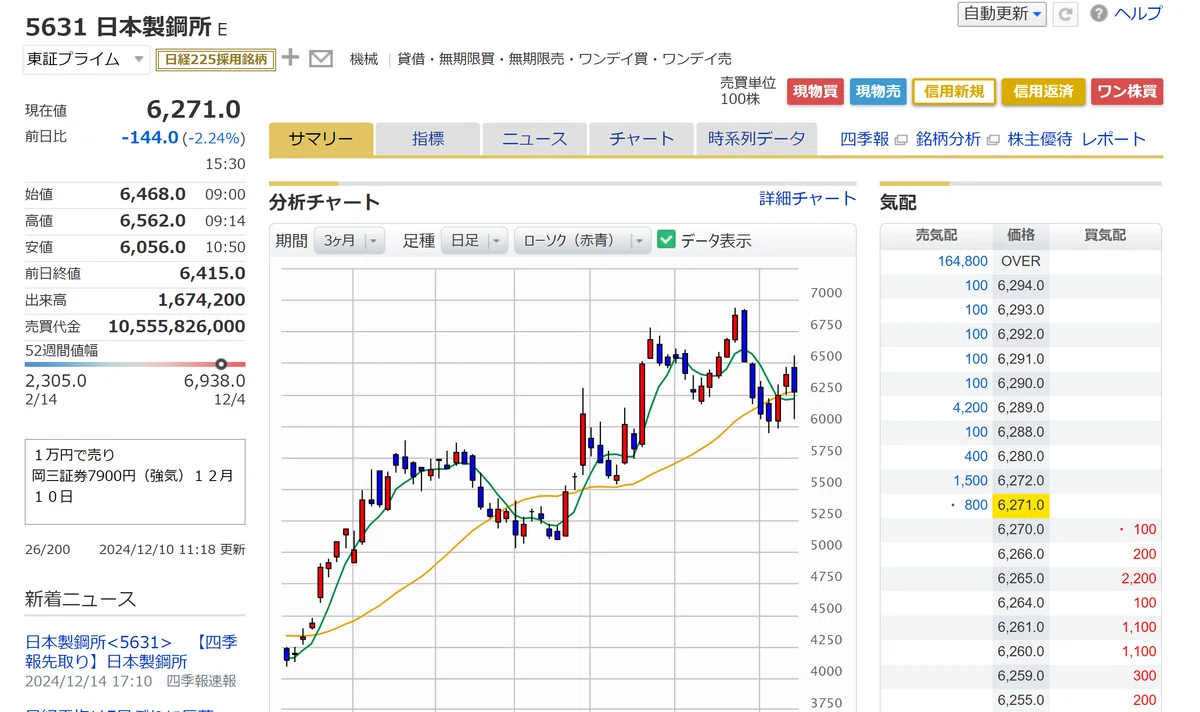Image resolution: width=1200 pixels, height=712 pixels.
Task: Switch to the 時系列データ tab
Action: coord(757,139)
